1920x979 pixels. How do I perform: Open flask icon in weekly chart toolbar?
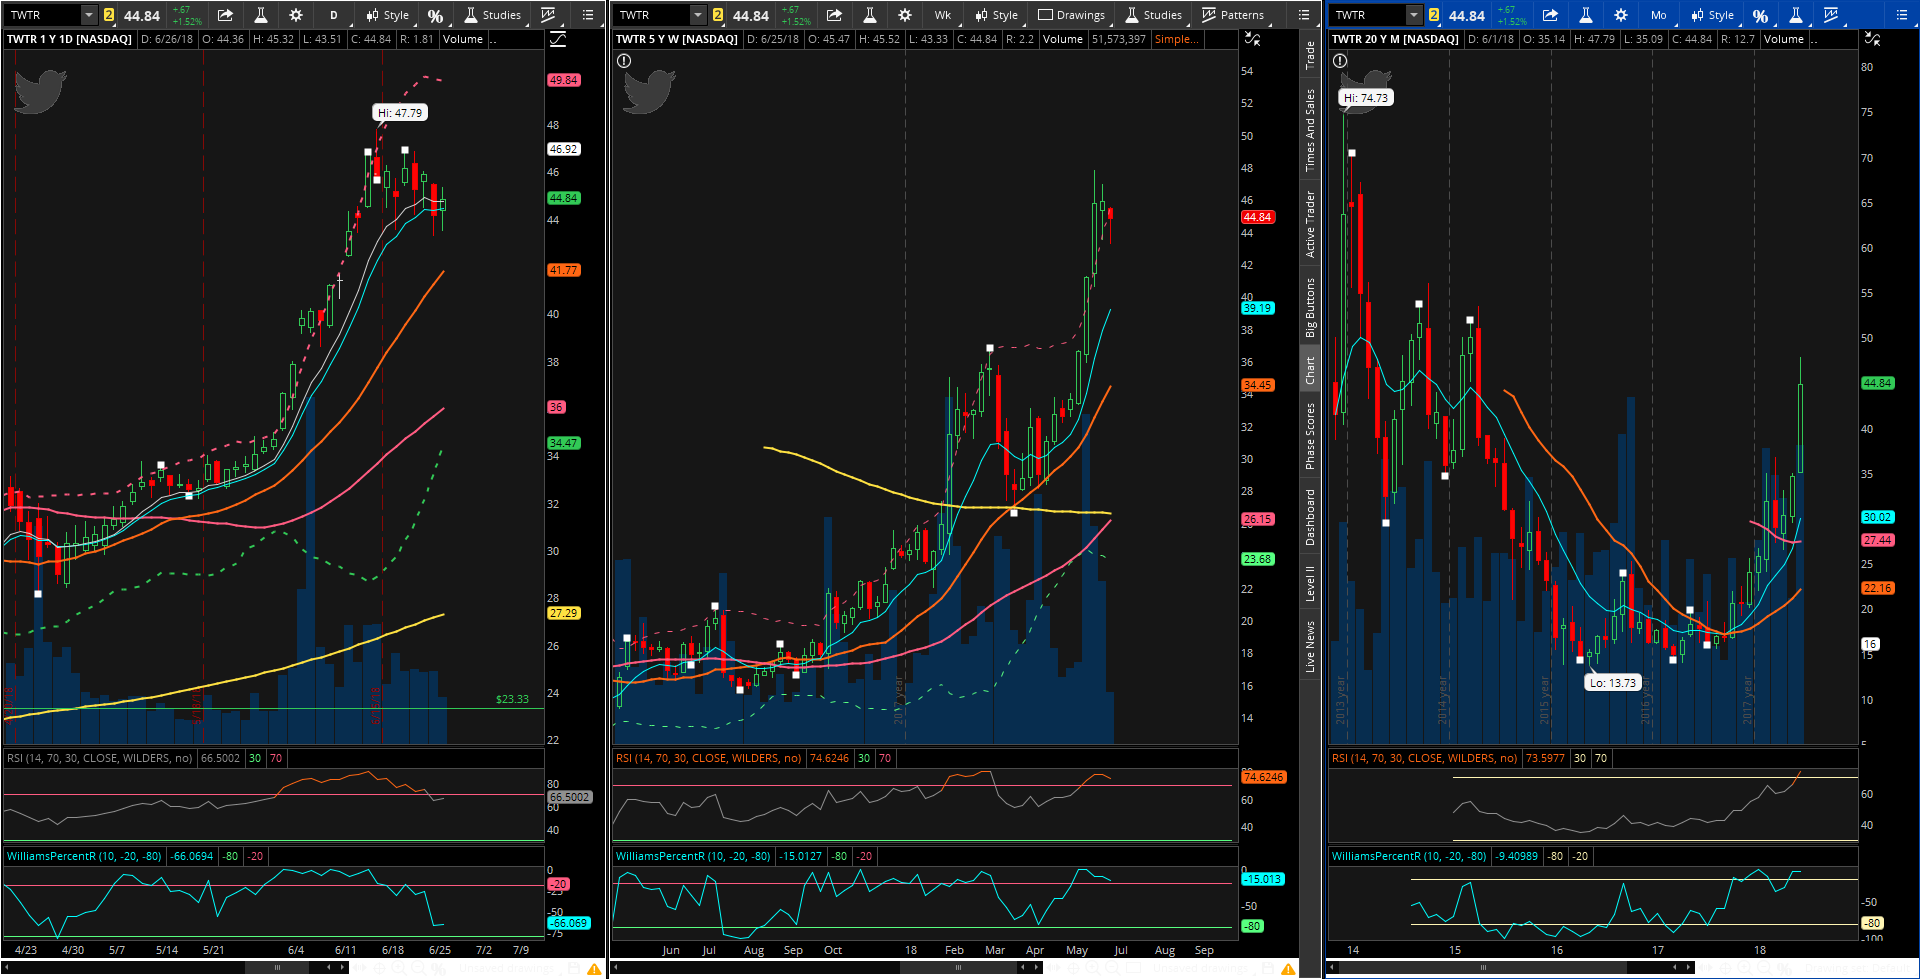pyautogui.click(x=870, y=15)
